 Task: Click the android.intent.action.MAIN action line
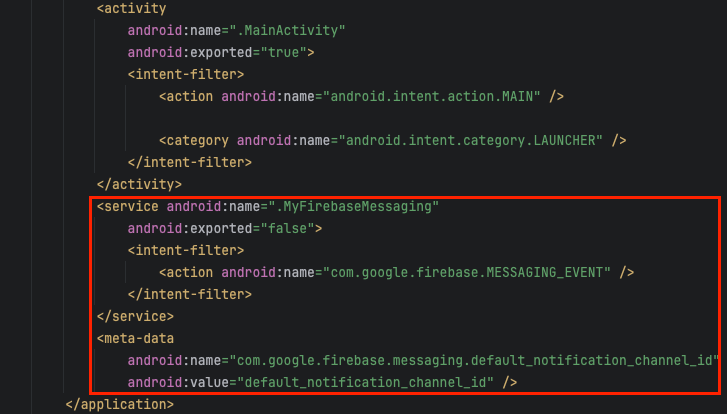tap(361, 96)
